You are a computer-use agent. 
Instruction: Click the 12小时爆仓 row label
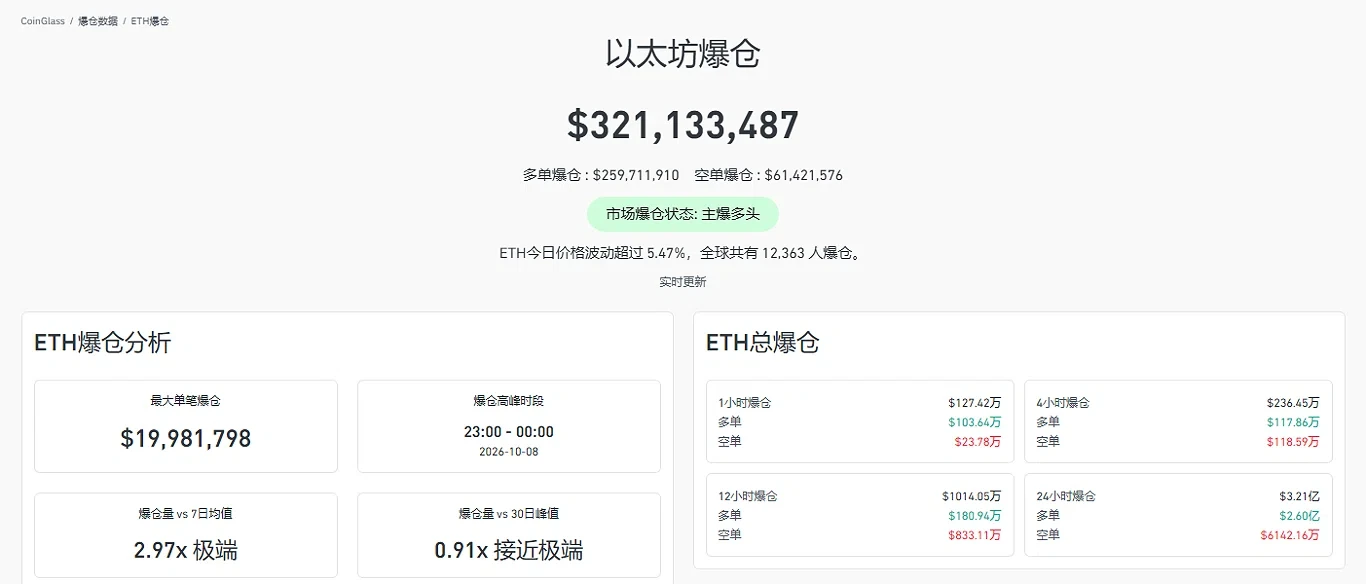[748, 496]
